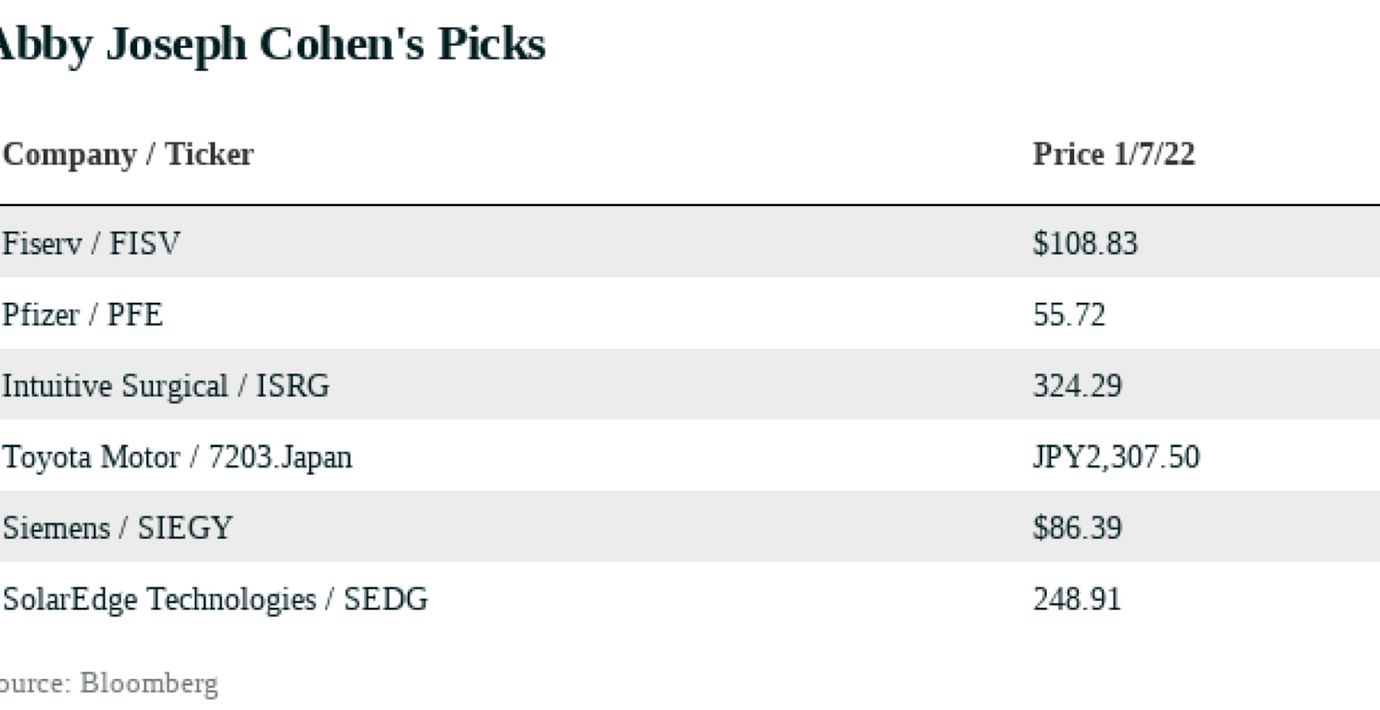This screenshot has width=1380, height=710.
Task: Select the "Siemens / SIEGY" cell
Action: [x=116, y=528]
